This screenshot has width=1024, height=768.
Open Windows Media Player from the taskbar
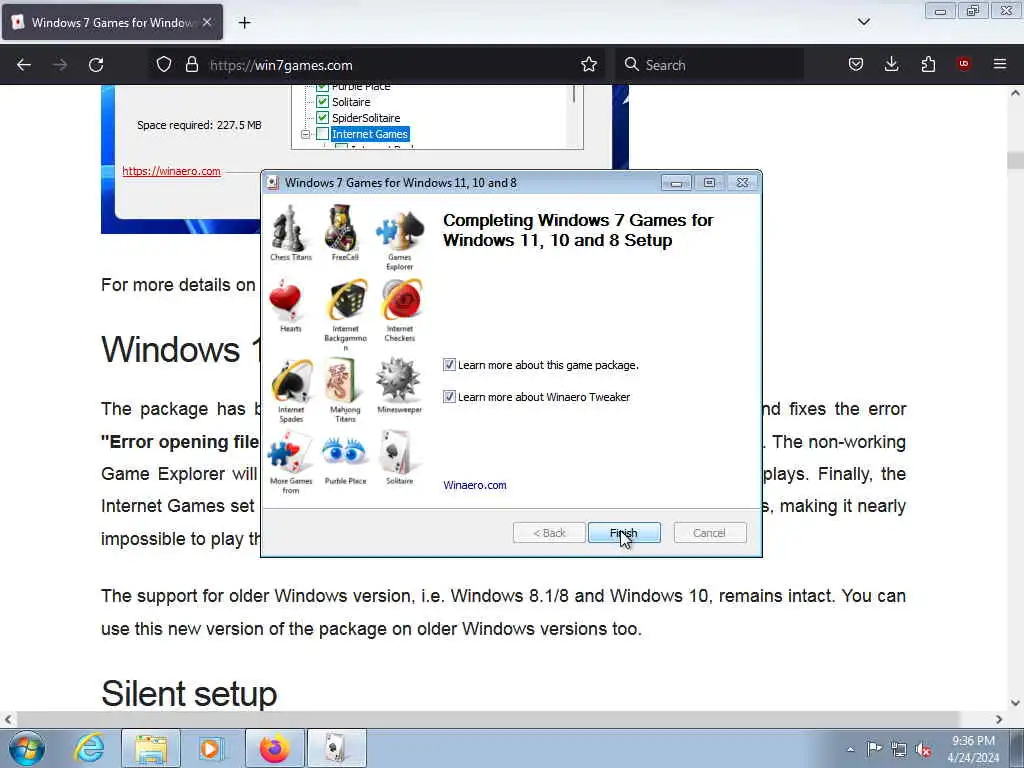click(x=210, y=748)
